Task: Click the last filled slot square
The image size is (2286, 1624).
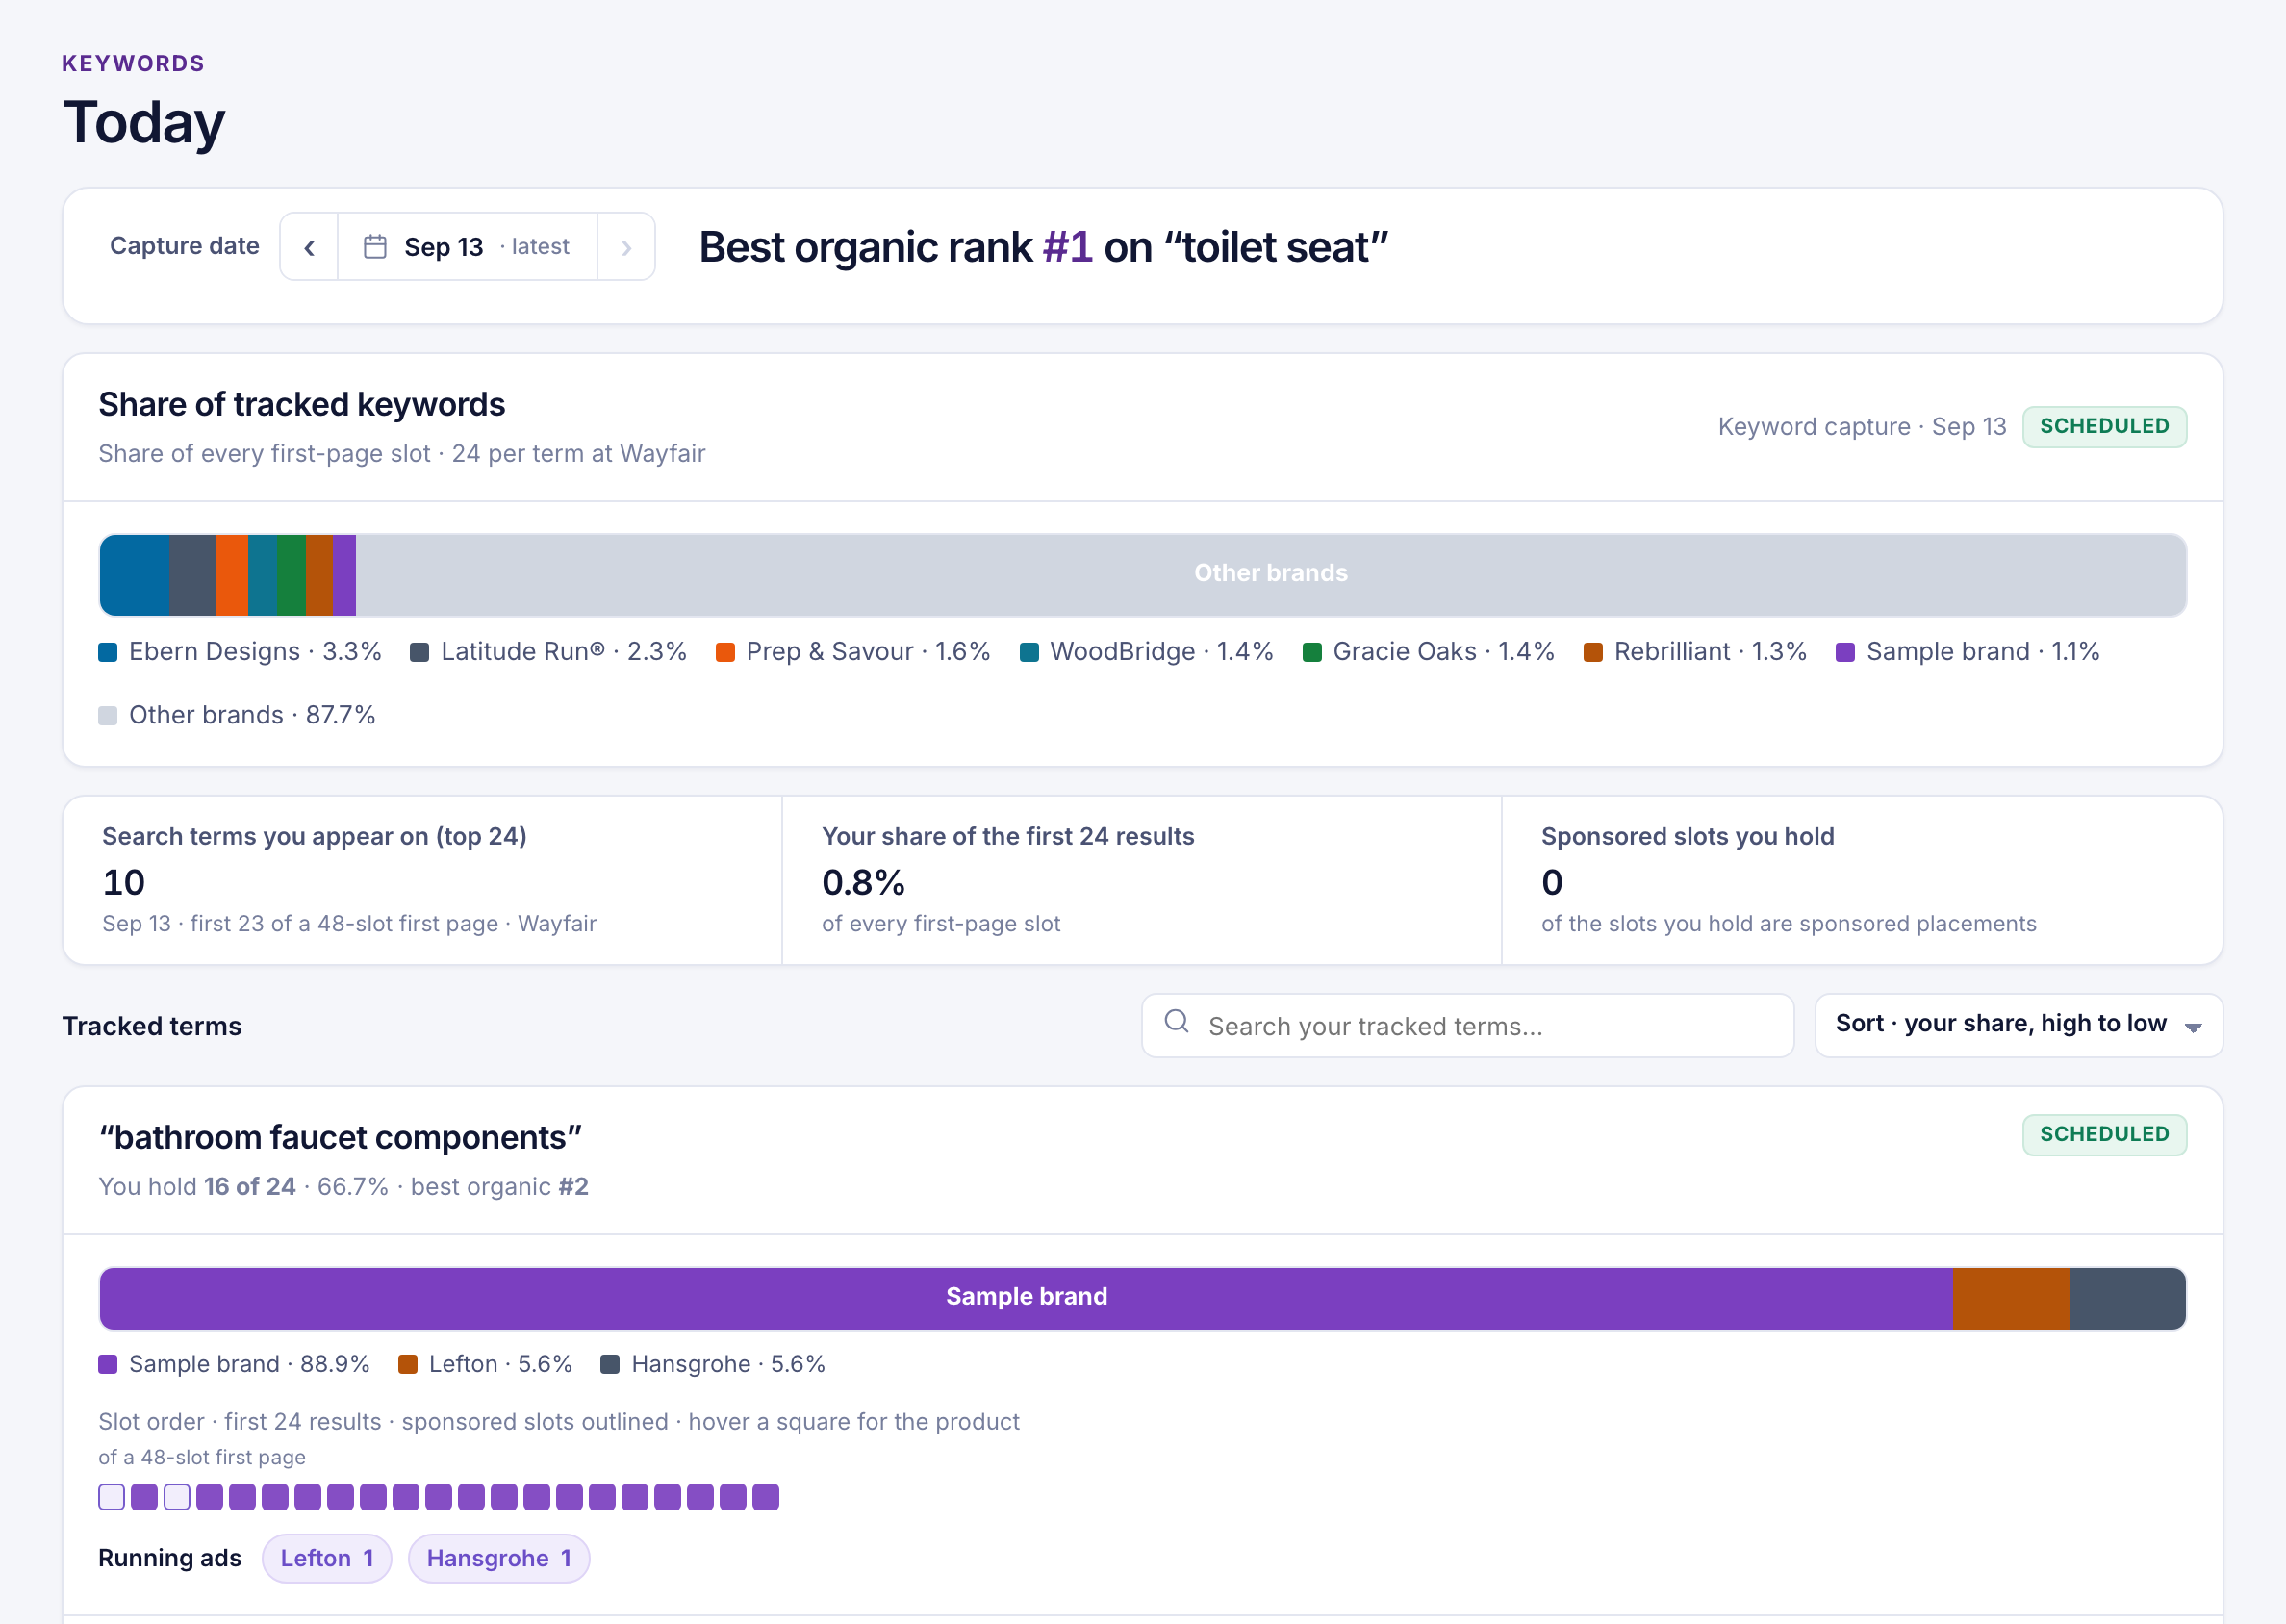Action: tap(766, 1497)
